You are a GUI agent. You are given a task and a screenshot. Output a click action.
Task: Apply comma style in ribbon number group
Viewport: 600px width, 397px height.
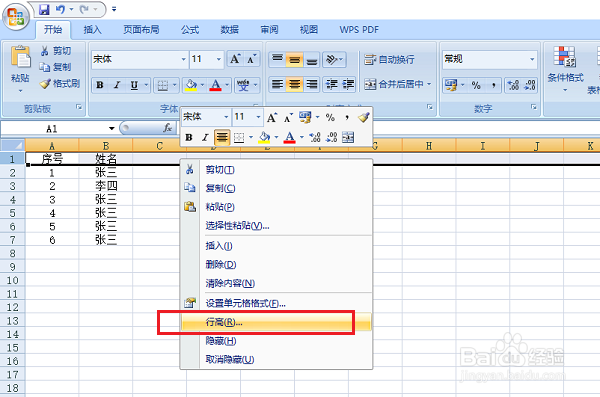coord(493,85)
